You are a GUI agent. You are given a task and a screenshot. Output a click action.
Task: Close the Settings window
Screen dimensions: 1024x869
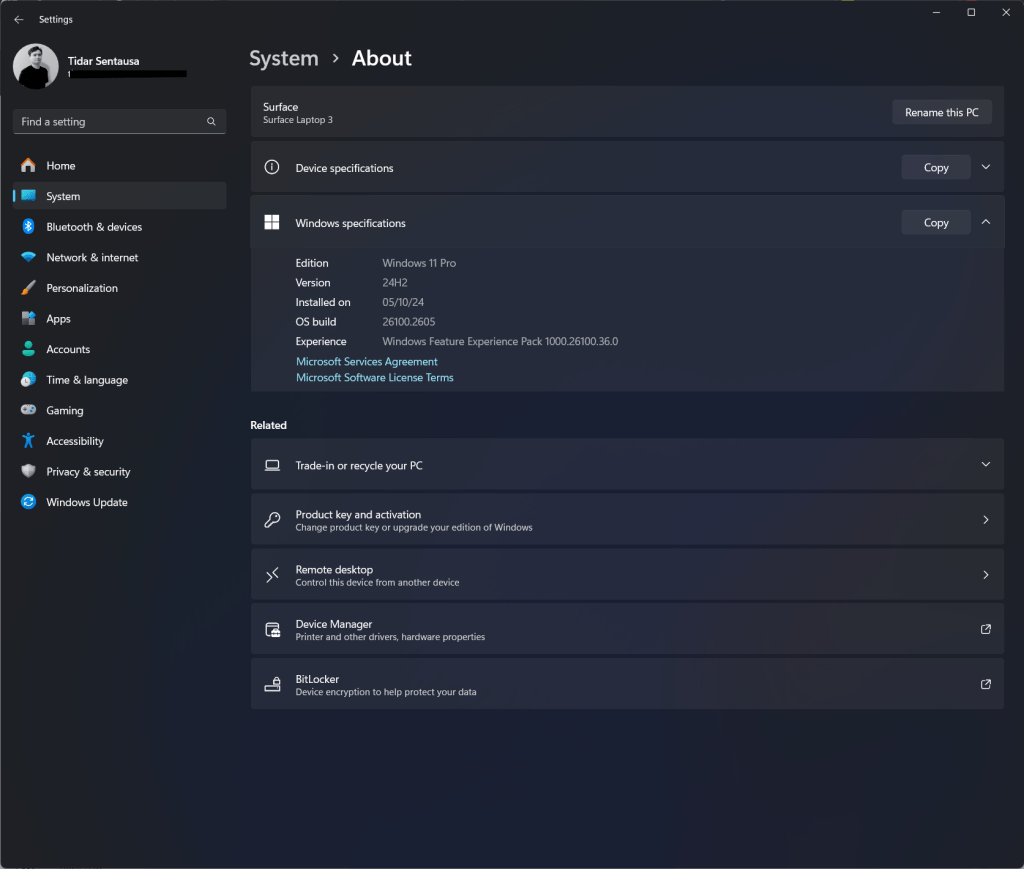[x=1006, y=12]
